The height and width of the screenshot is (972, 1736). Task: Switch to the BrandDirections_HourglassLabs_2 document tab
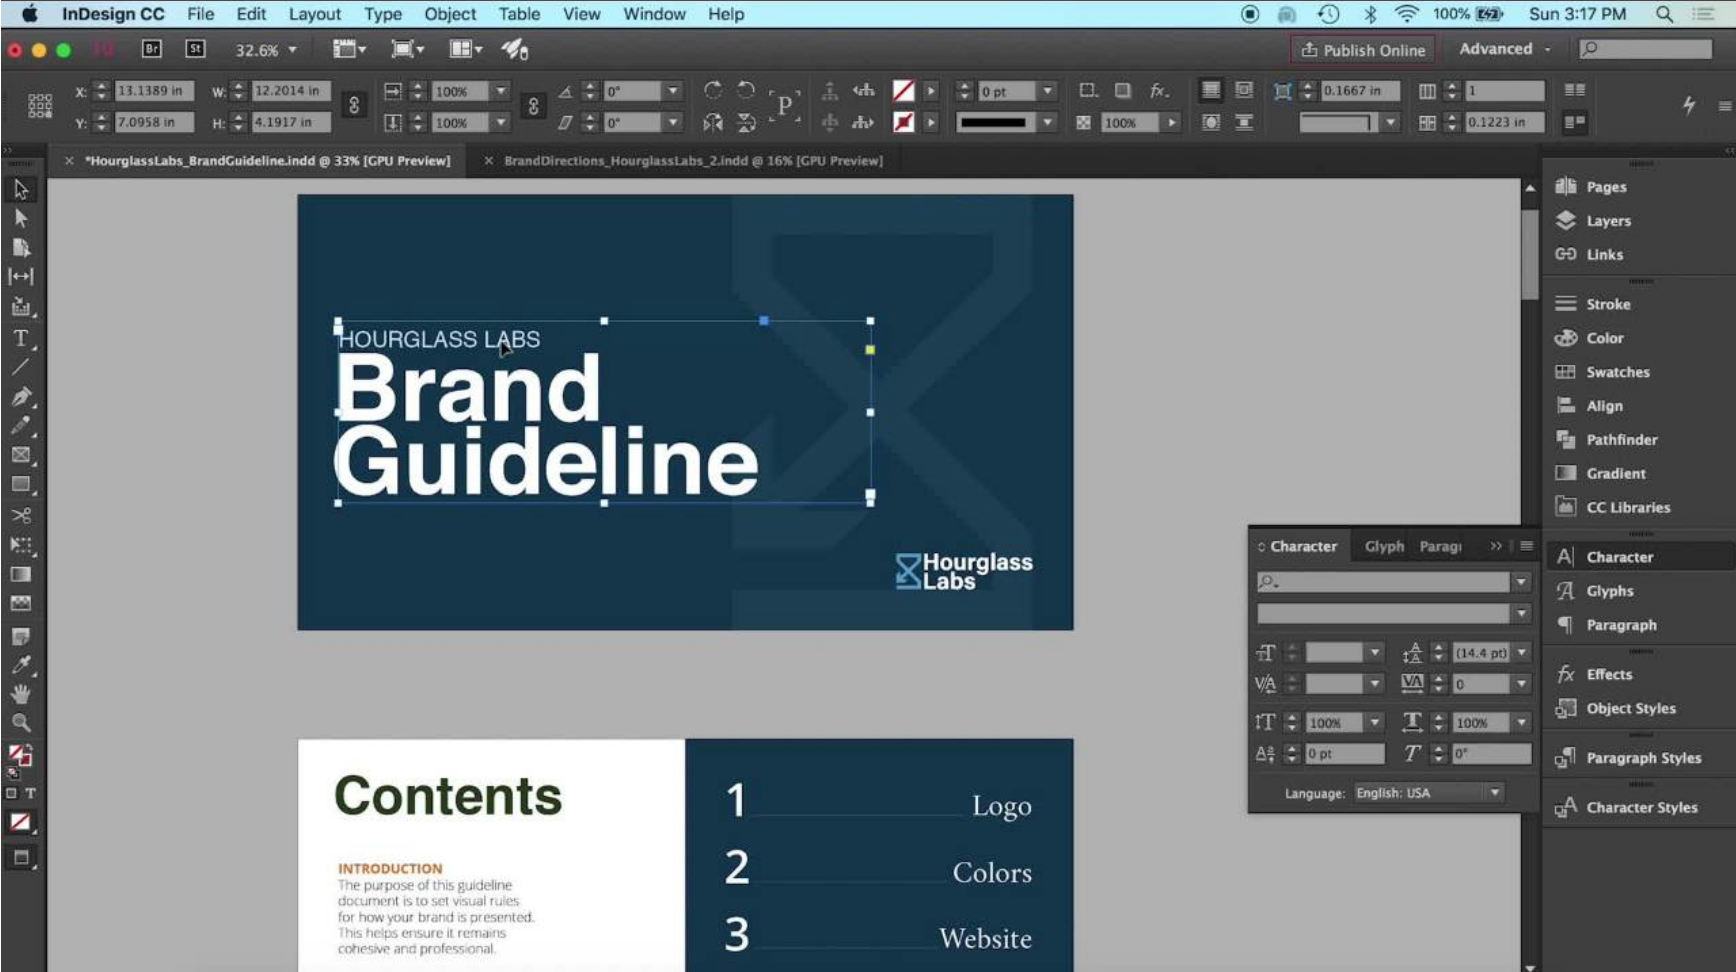tap(690, 160)
